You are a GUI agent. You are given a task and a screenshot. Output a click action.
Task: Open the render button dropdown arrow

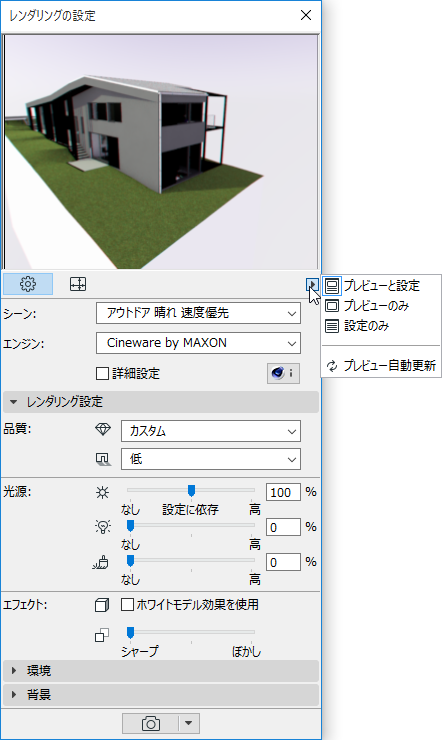189,723
